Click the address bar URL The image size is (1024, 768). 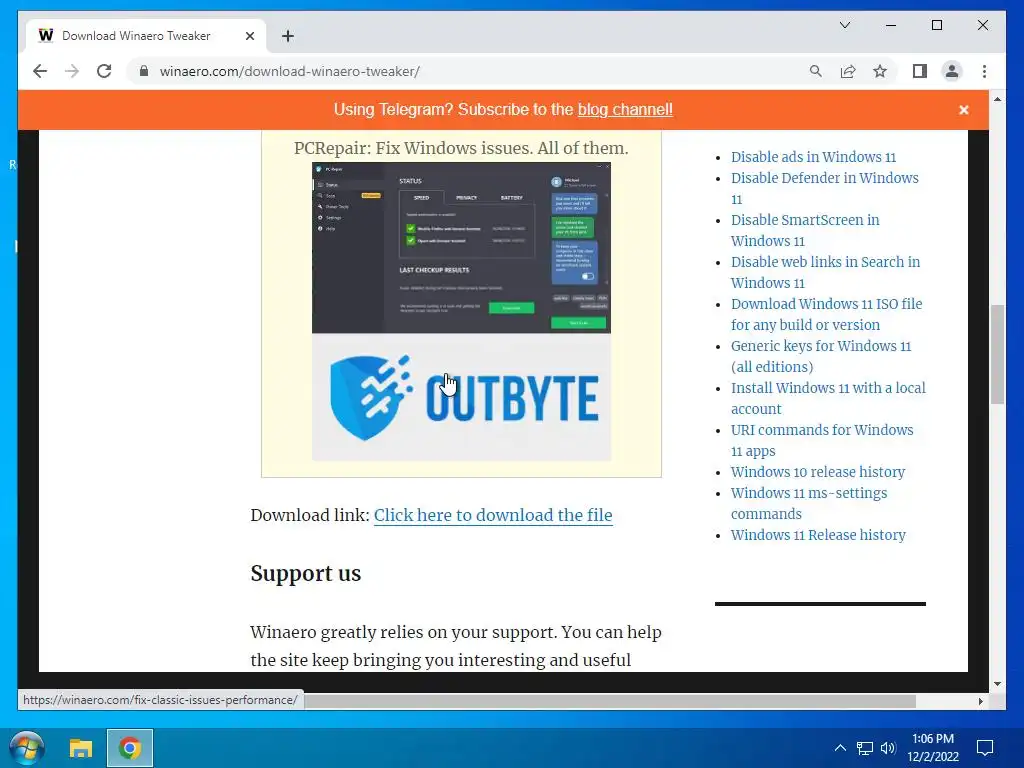289,71
